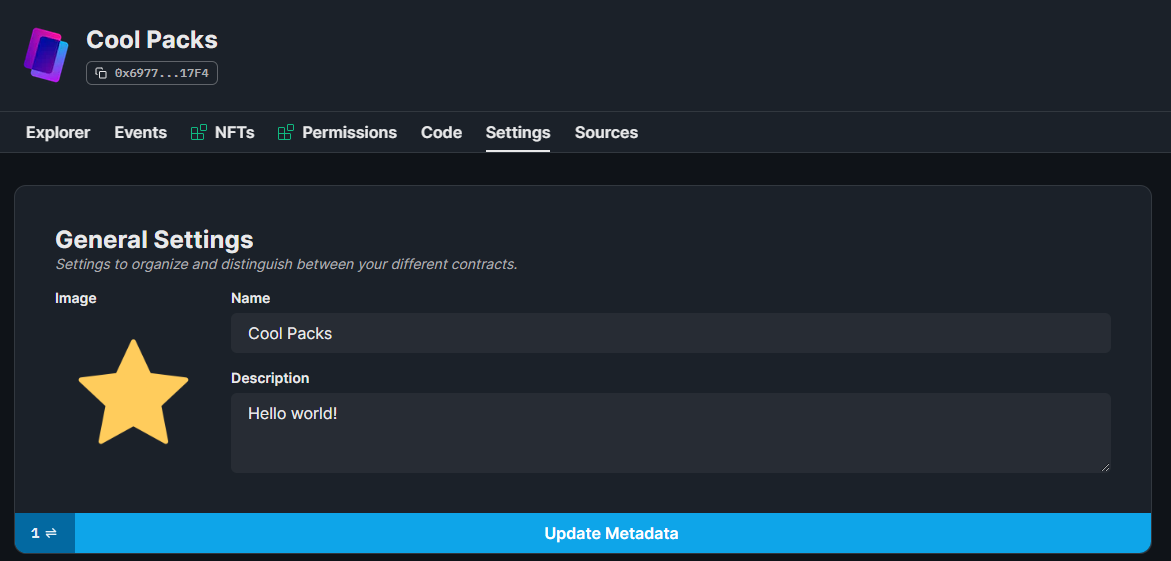View the Code tab
This screenshot has height=561, width=1171.
point(441,132)
